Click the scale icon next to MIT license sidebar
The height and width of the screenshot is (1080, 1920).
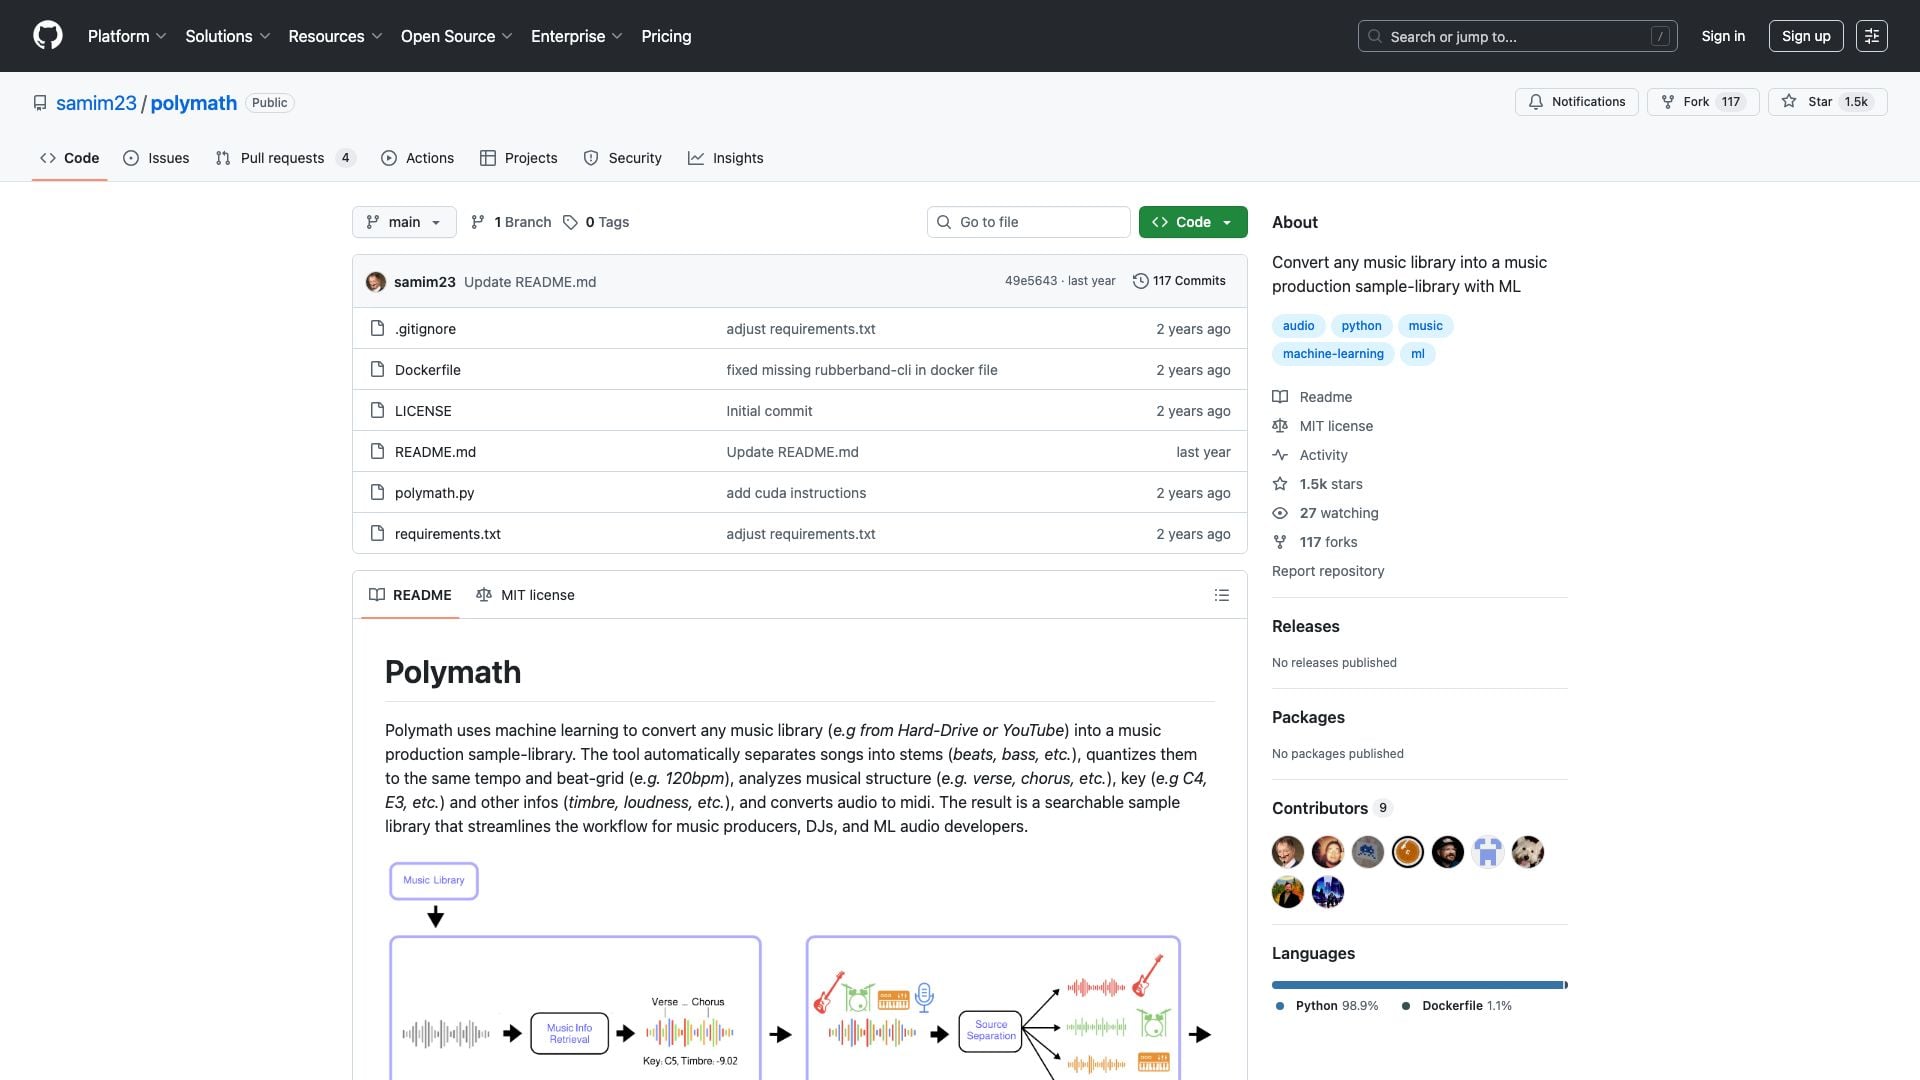[x=1280, y=425]
